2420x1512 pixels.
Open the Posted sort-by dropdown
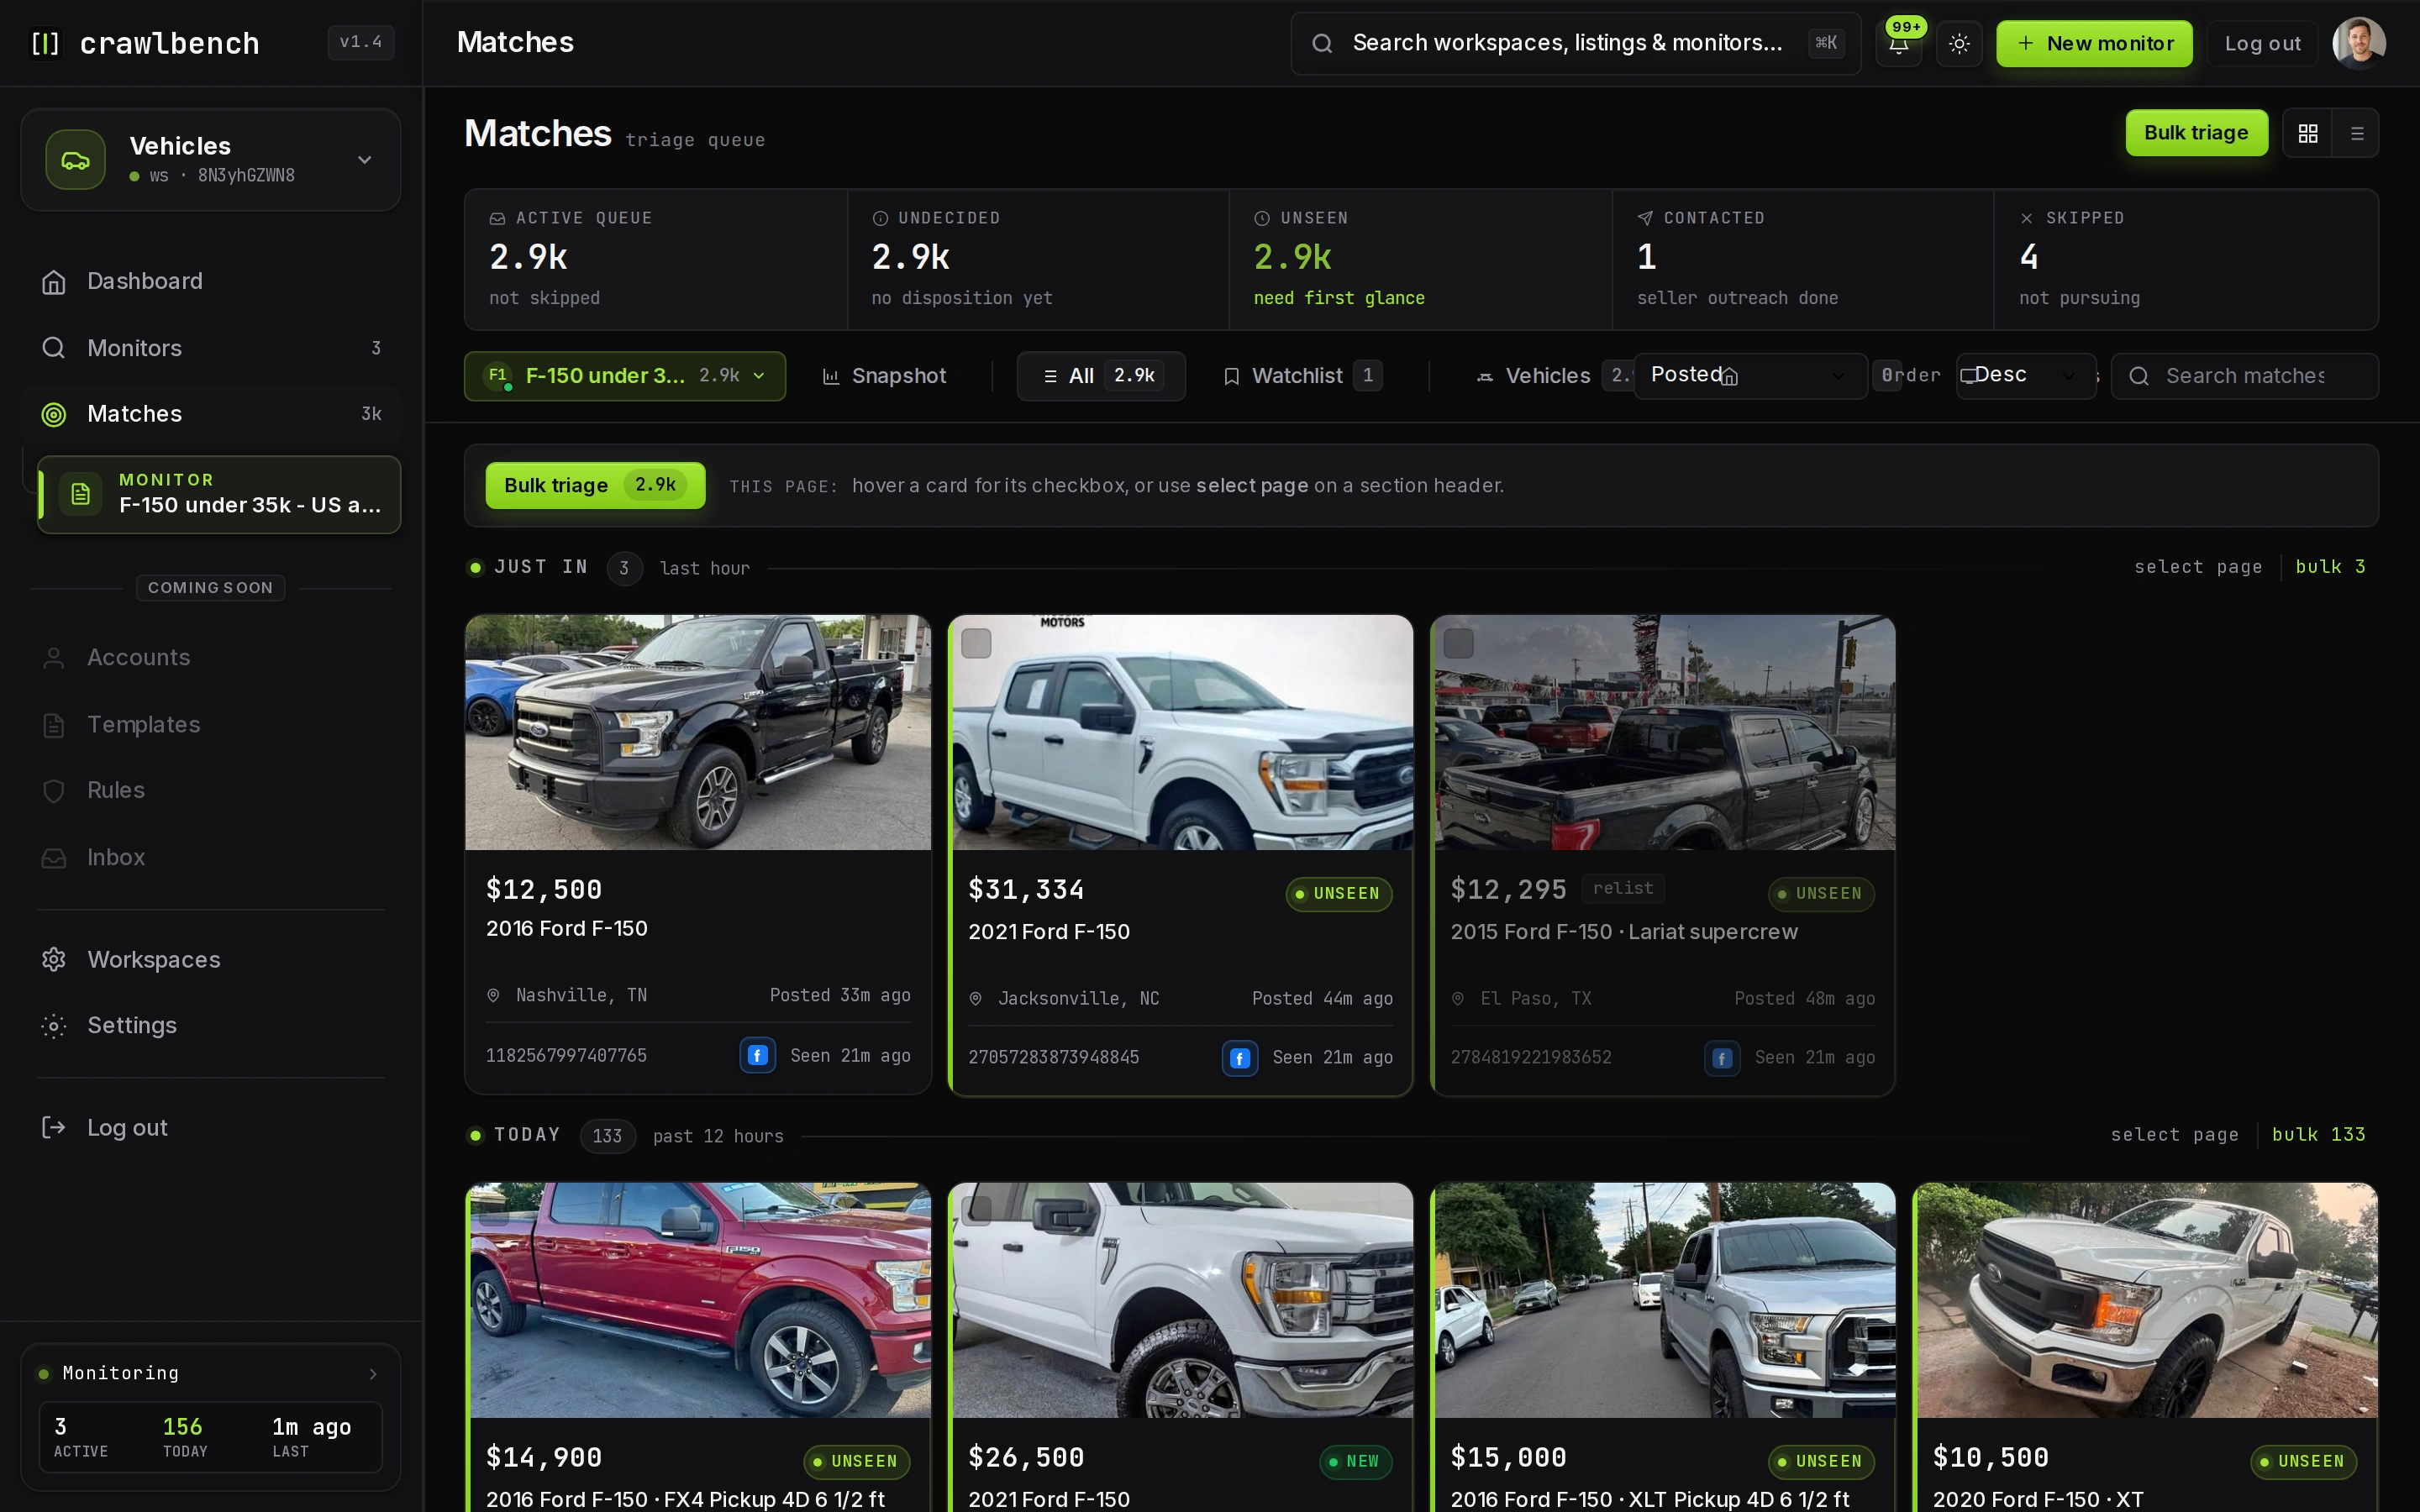pyautogui.click(x=1750, y=376)
